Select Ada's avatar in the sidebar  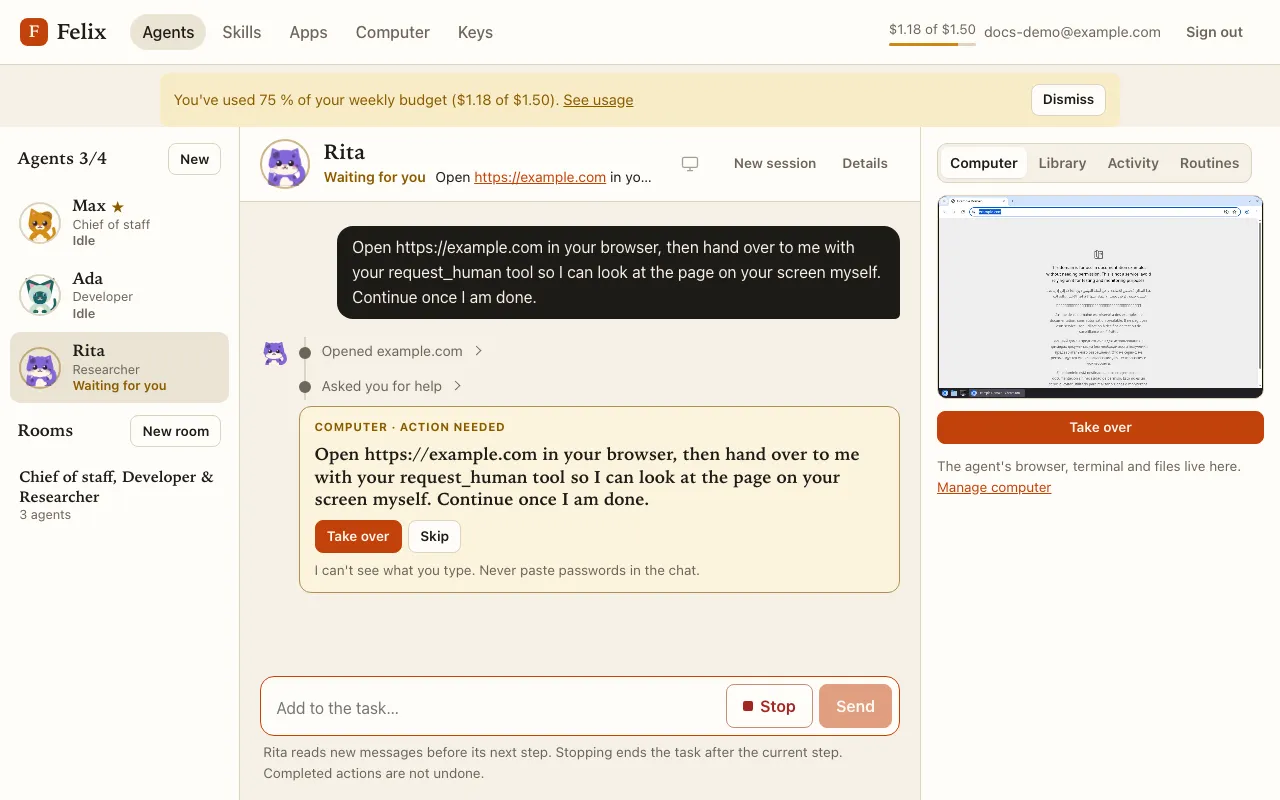(x=40, y=295)
